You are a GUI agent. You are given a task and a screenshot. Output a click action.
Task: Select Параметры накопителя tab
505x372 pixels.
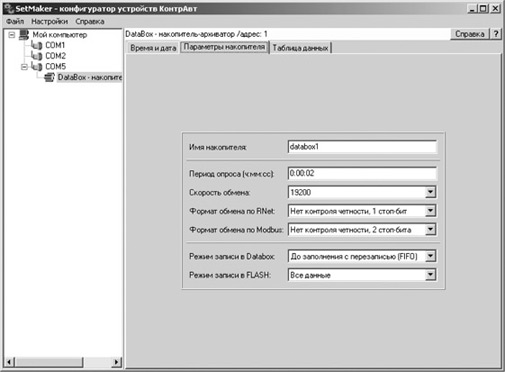224,47
